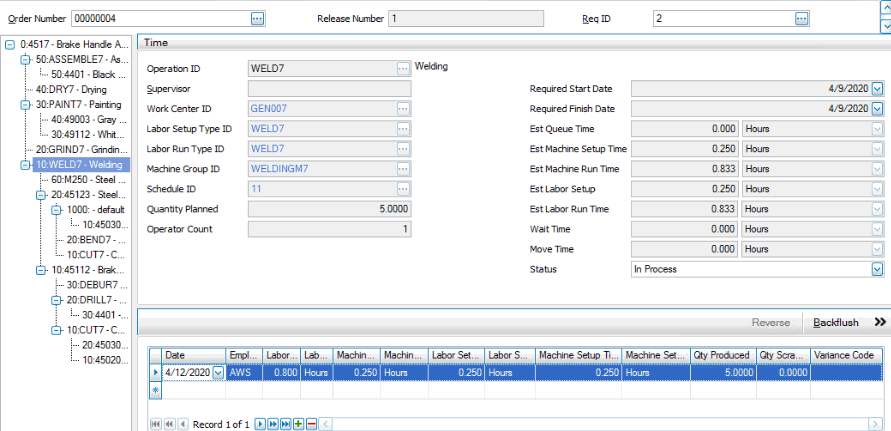
Task: Click the double chevron next to Backflush
Action: 880,322
